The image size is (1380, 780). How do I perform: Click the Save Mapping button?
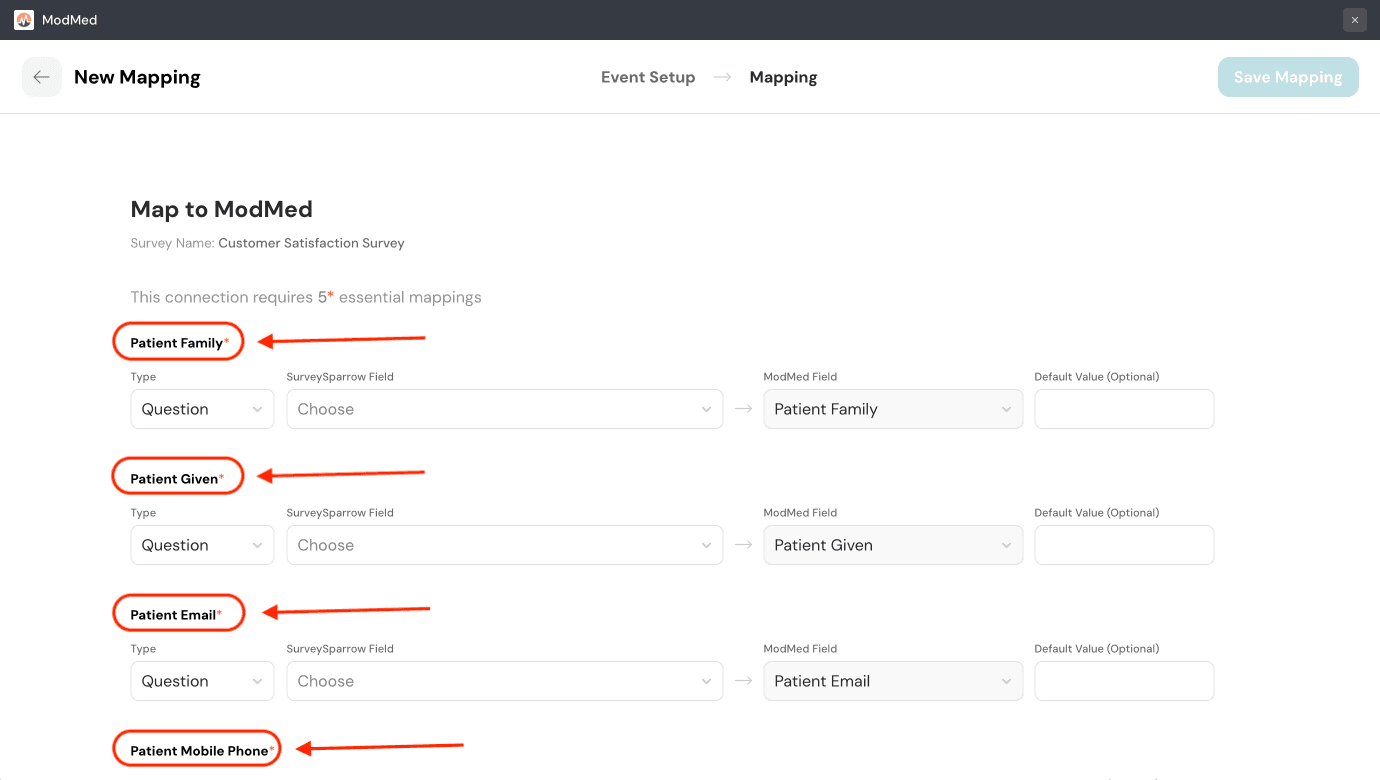coord(1287,77)
